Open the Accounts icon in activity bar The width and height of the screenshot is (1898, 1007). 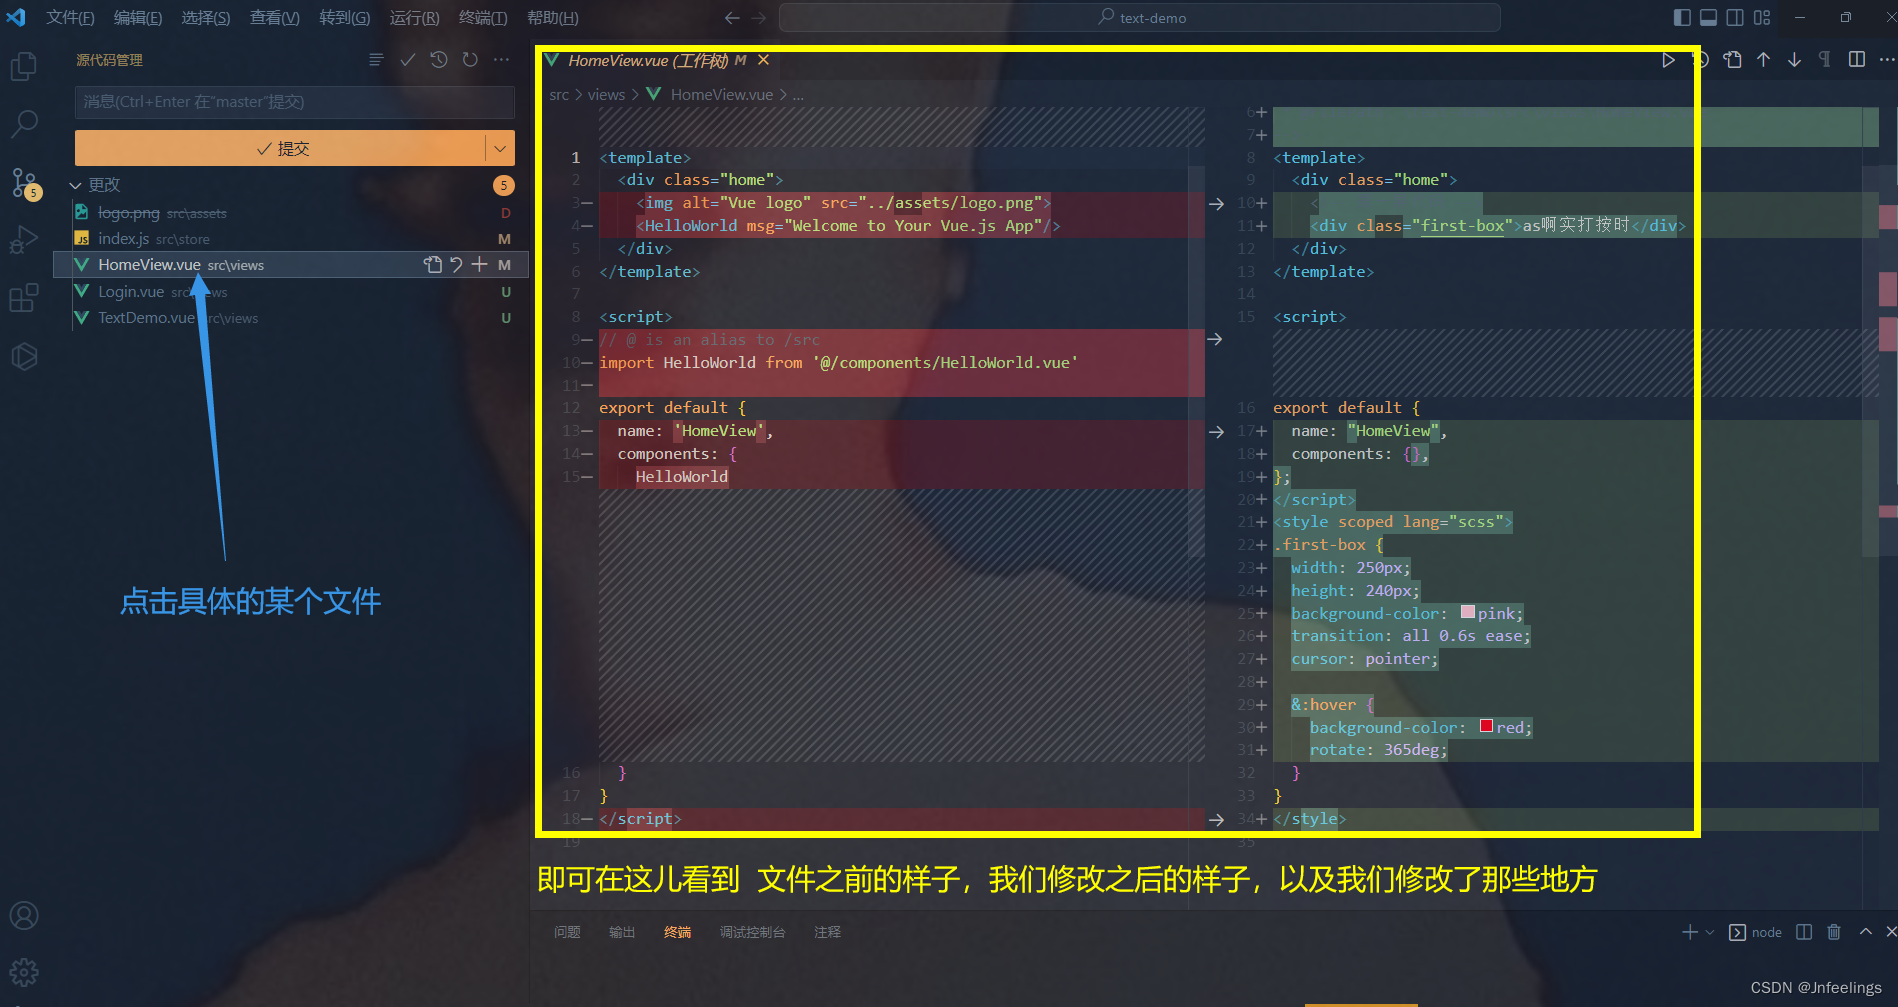point(23,916)
